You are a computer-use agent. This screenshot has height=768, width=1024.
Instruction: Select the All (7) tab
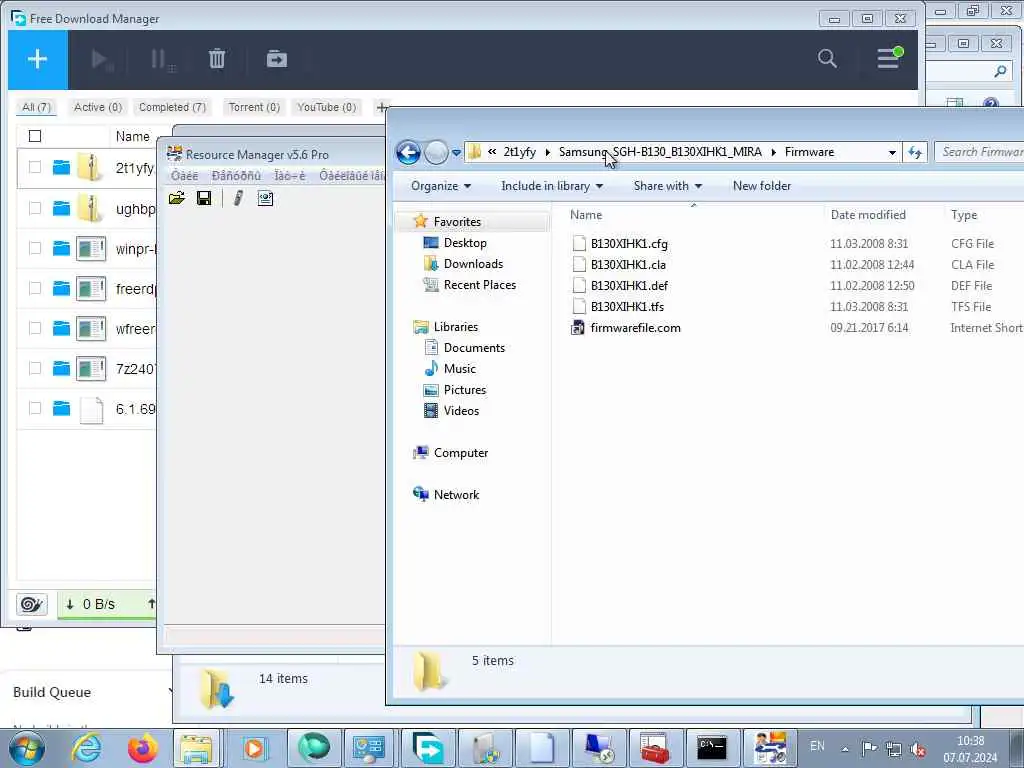[x=36, y=108]
